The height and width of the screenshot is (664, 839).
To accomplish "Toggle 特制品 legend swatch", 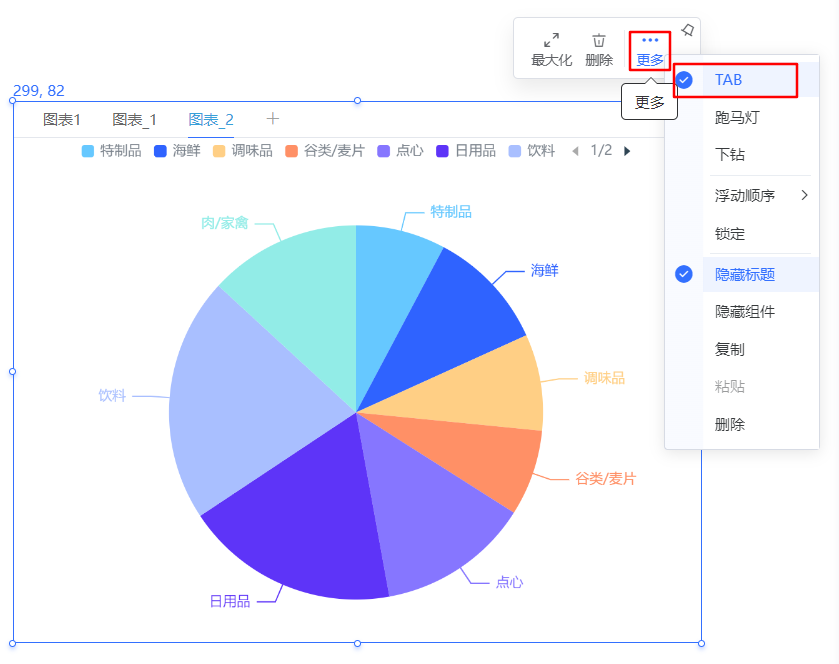I will pyautogui.click(x=88, y=151).
